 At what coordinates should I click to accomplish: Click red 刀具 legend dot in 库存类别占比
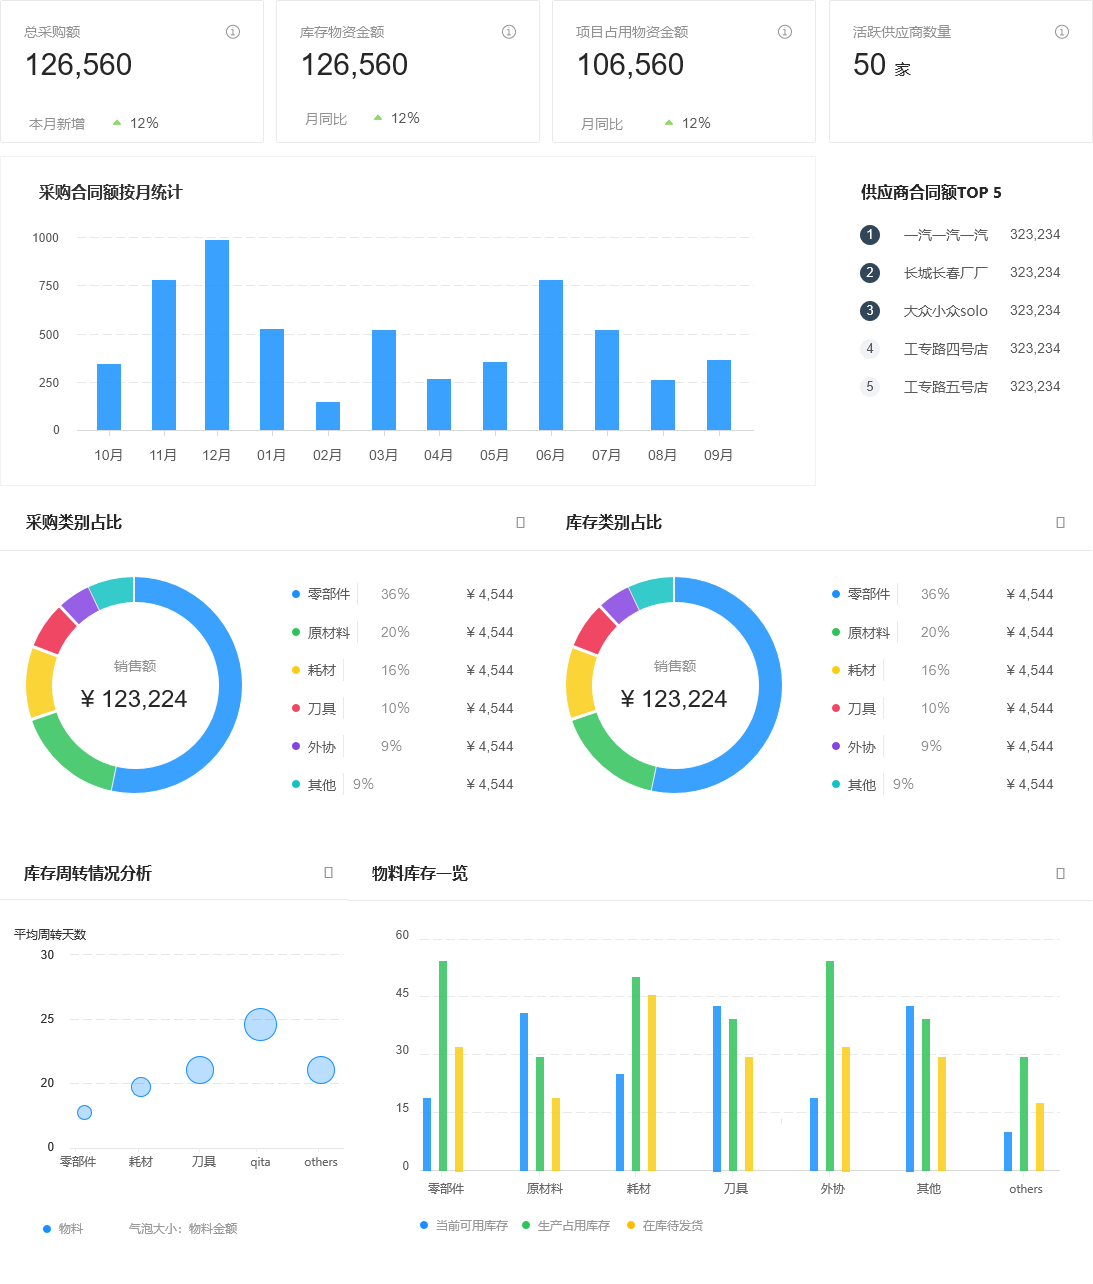(836, 708)
